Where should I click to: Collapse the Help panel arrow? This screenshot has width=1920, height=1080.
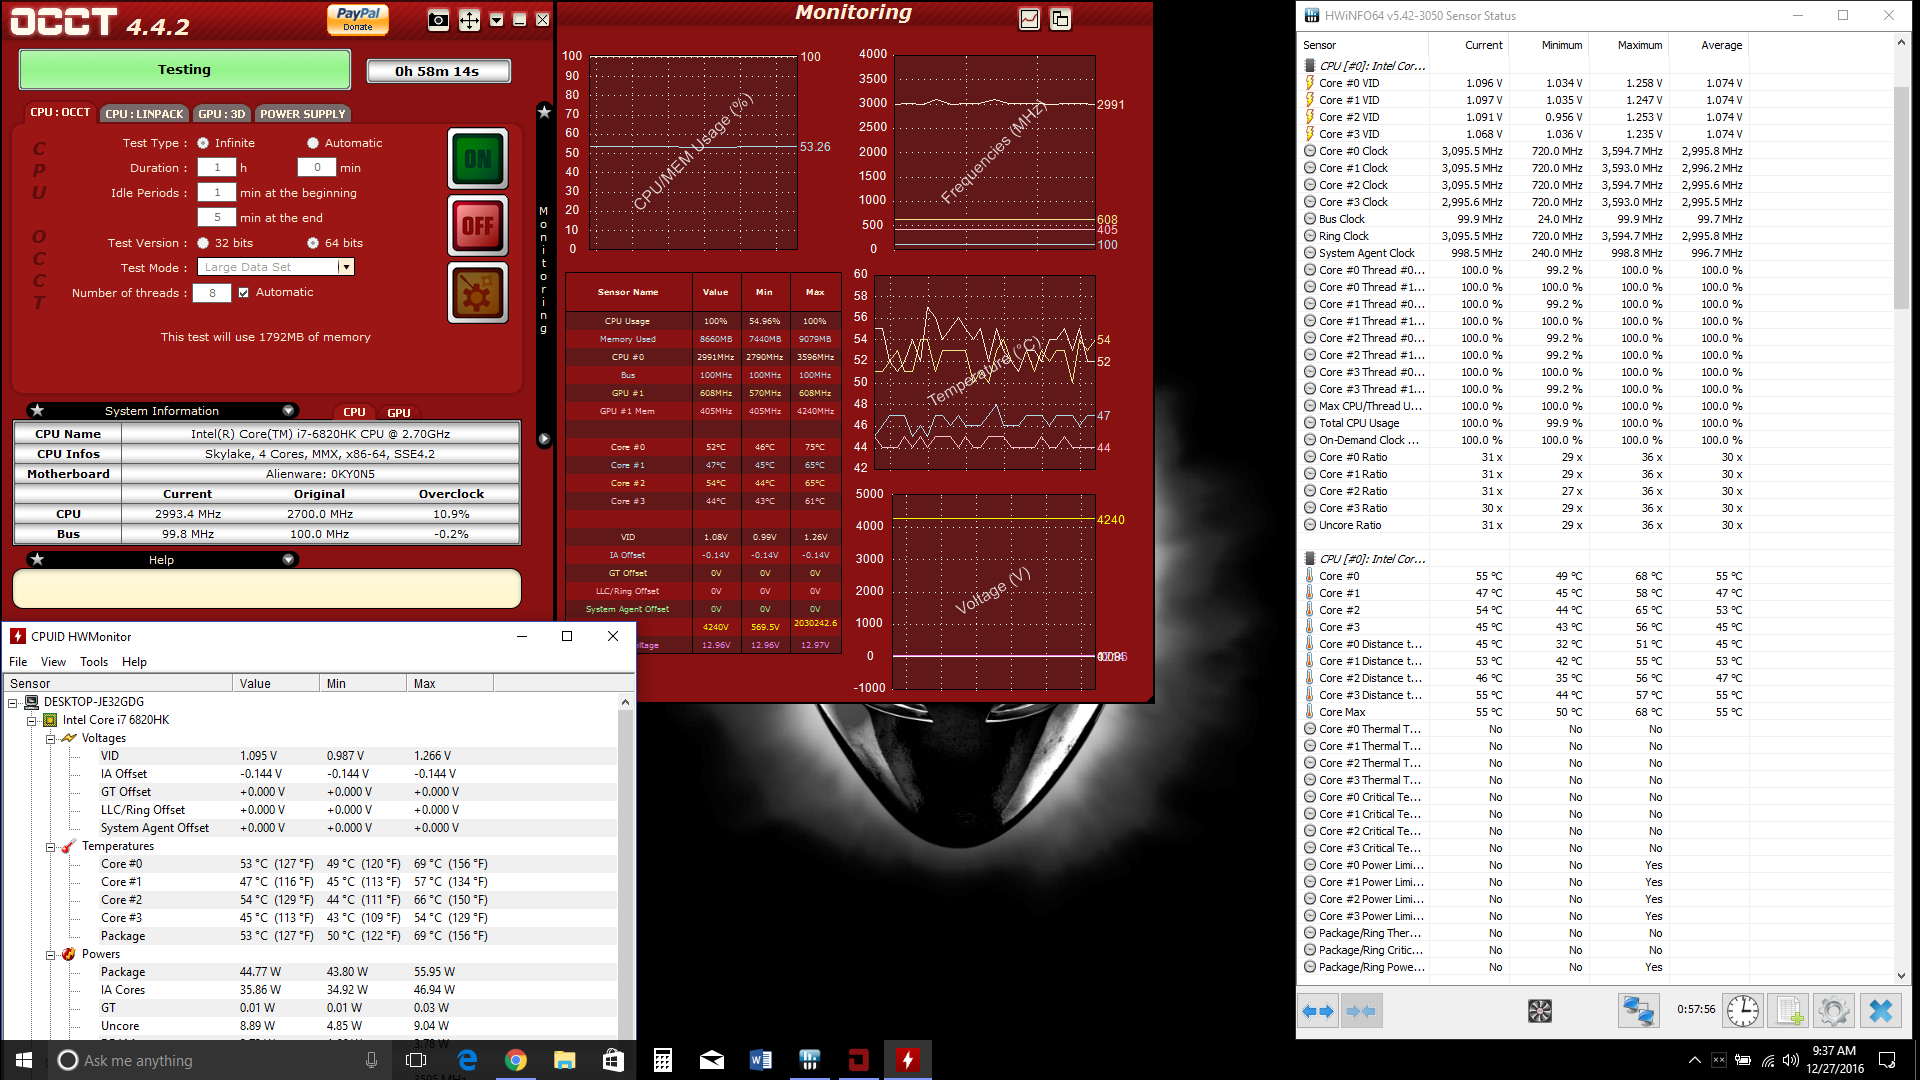pyautogui.click(x=288, y=560)
